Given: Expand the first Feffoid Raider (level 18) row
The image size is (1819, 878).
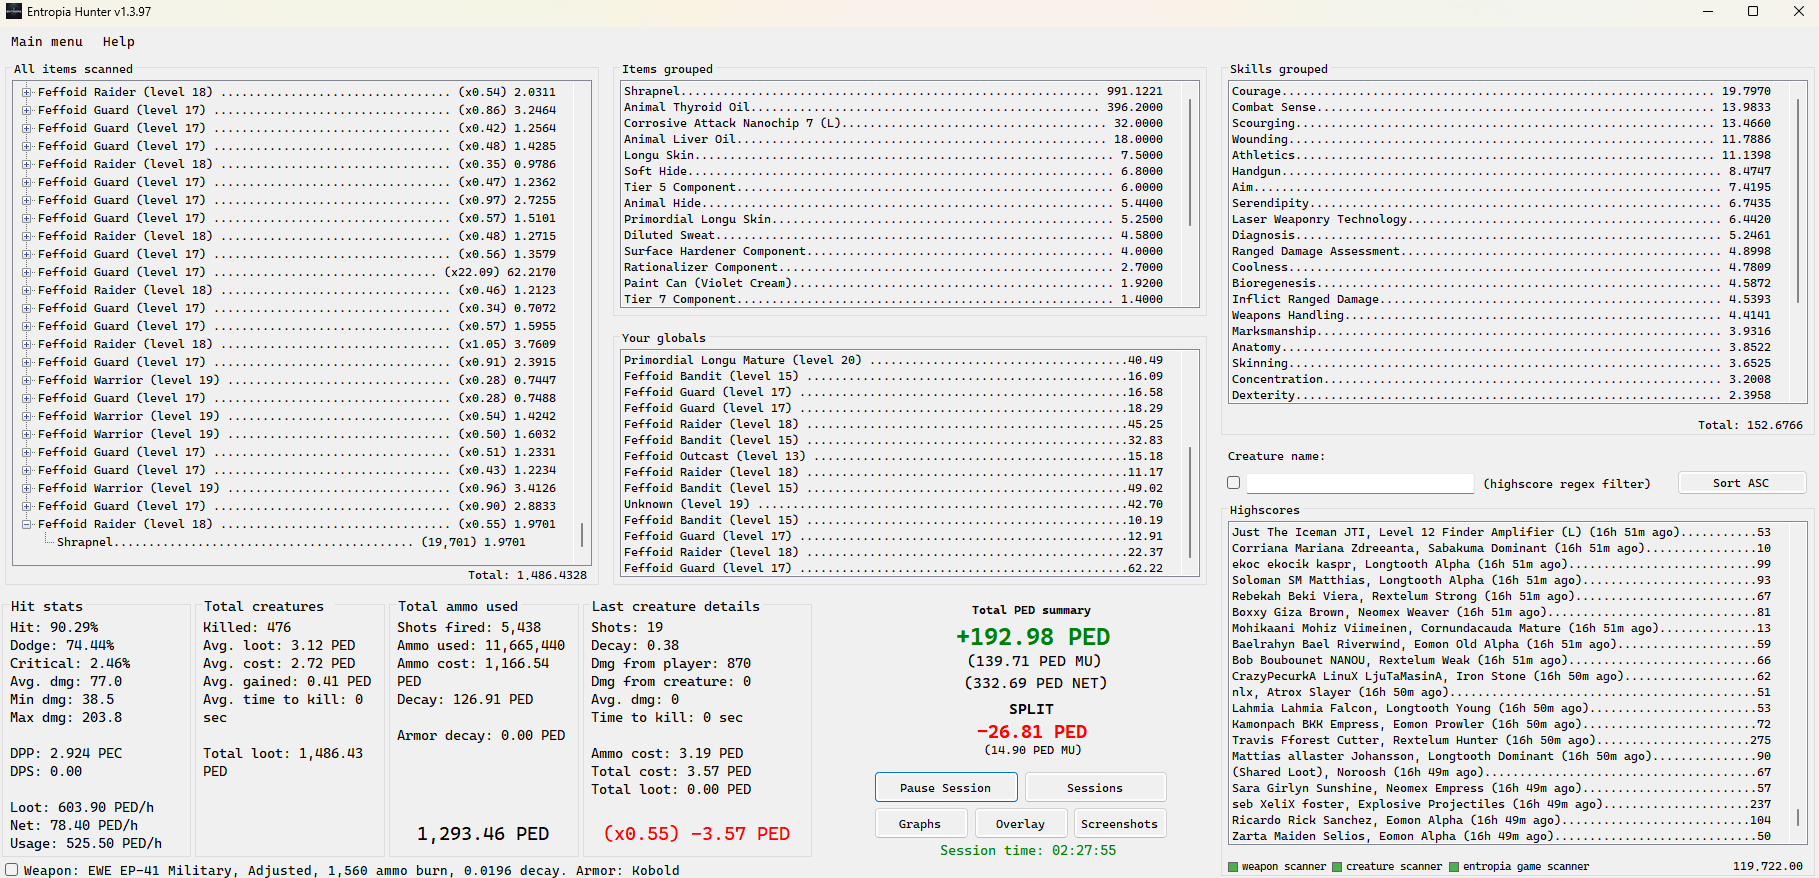Looking at the screenshot, I should point(27,92).
